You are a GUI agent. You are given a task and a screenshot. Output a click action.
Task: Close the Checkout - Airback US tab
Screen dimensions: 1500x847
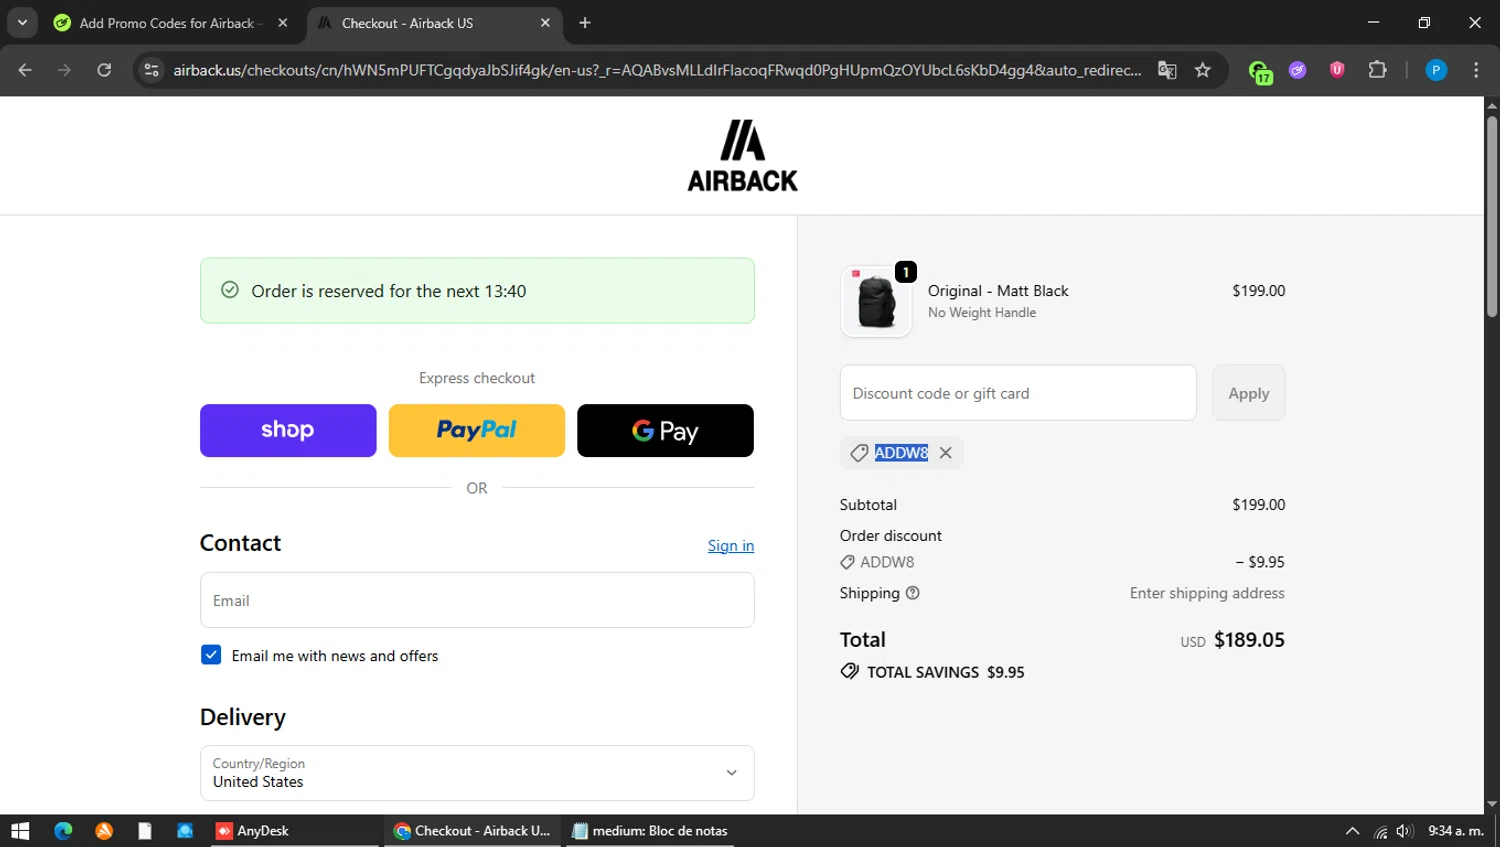tap(545, 23)
